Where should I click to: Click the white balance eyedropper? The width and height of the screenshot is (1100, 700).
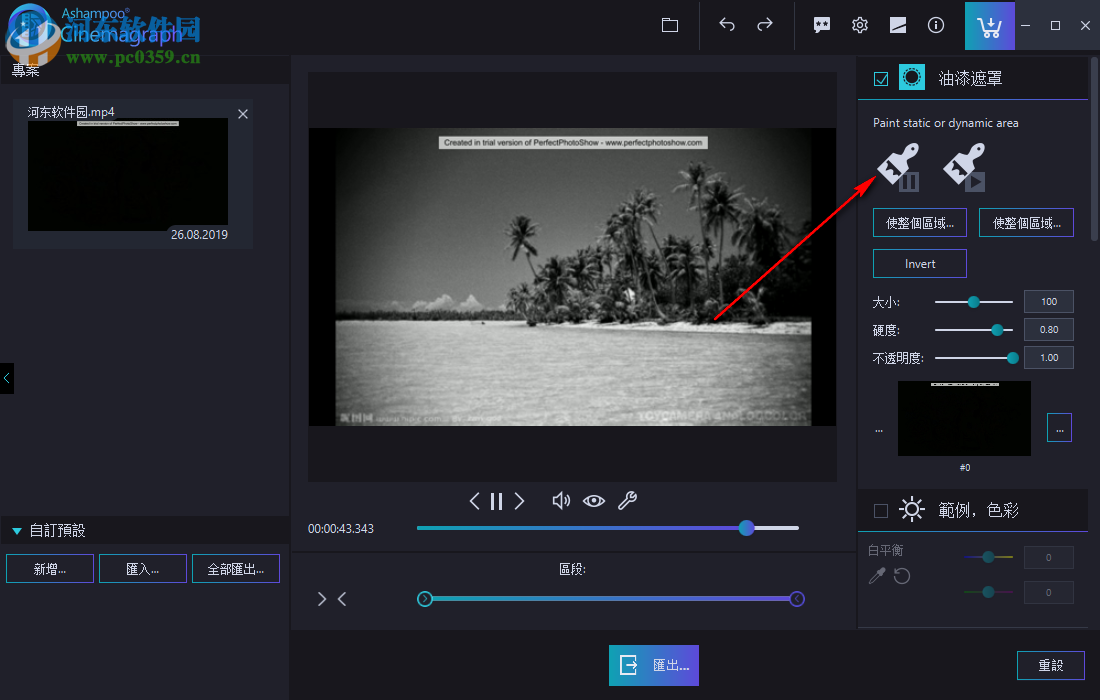[x=877, y=576]
